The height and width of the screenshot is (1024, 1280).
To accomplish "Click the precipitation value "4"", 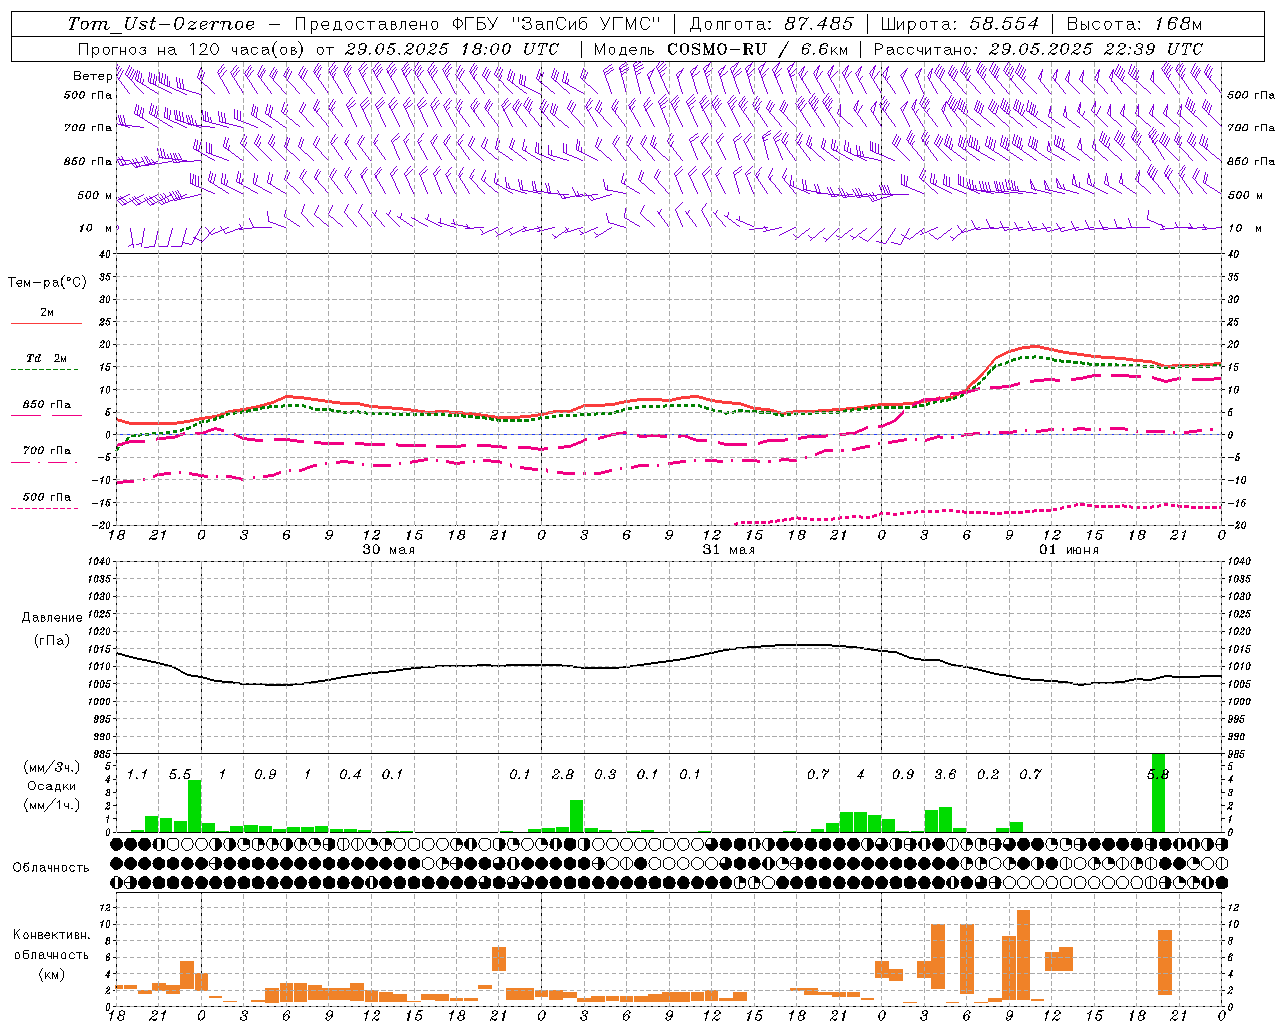I will click(860, 775).
